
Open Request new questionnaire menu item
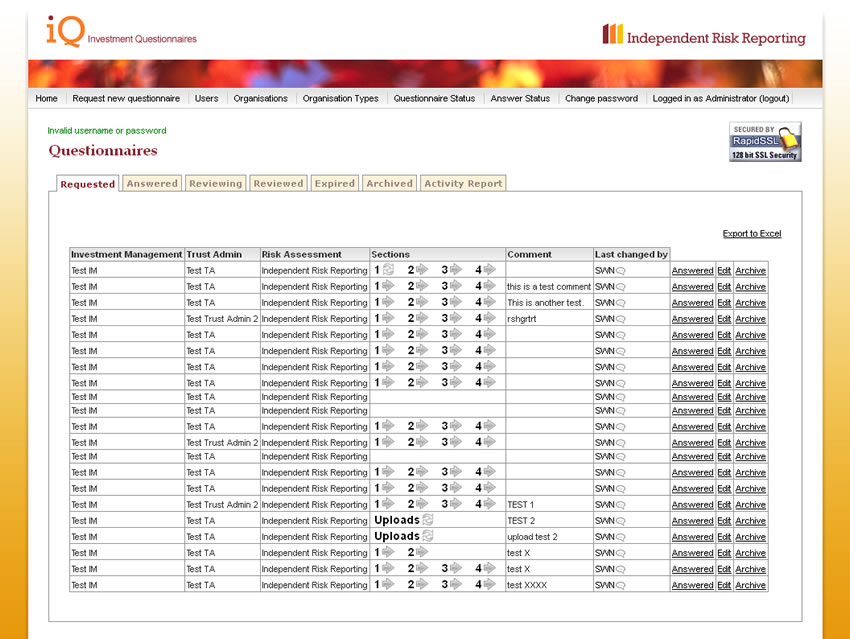tap(126, 98)
